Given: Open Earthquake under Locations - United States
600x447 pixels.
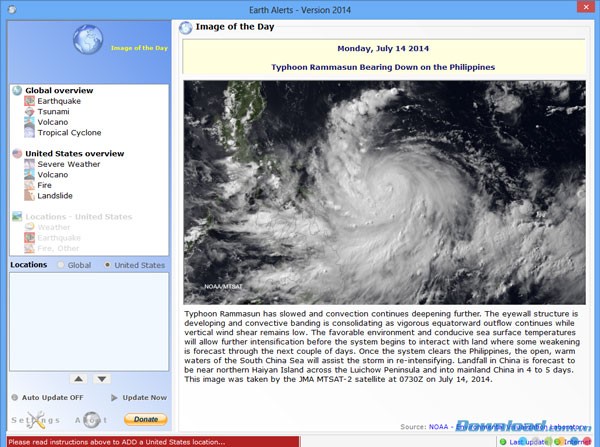Looking at the screenshot, I should [x=59, y=238].
